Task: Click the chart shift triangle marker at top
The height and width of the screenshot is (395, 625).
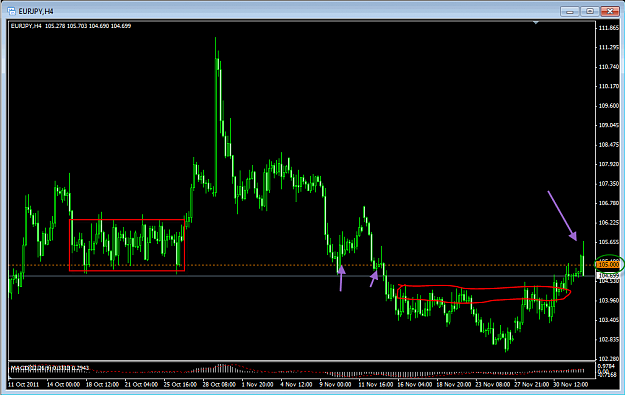Action: pos(536,23)
